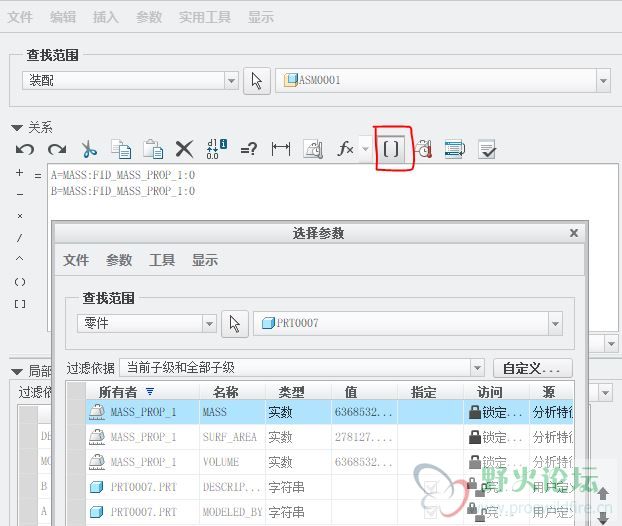The width and height of the screenshot is (622, 526).
Task: Open 显示 menu in main window
Action: (x=261, y=17)
